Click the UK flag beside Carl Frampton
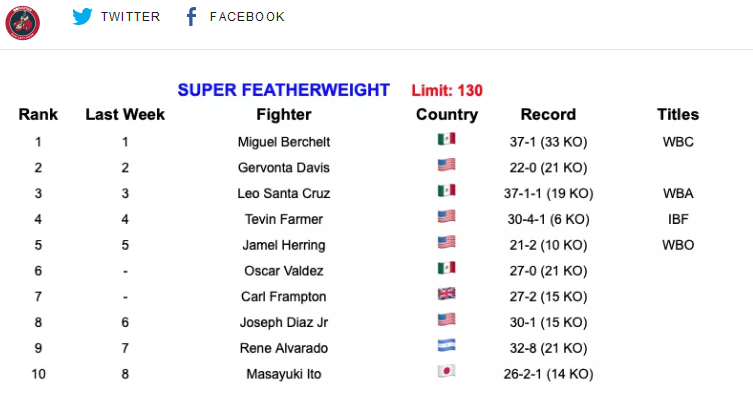Viewport: 753px width, 407px height. [x=447, y=294]
